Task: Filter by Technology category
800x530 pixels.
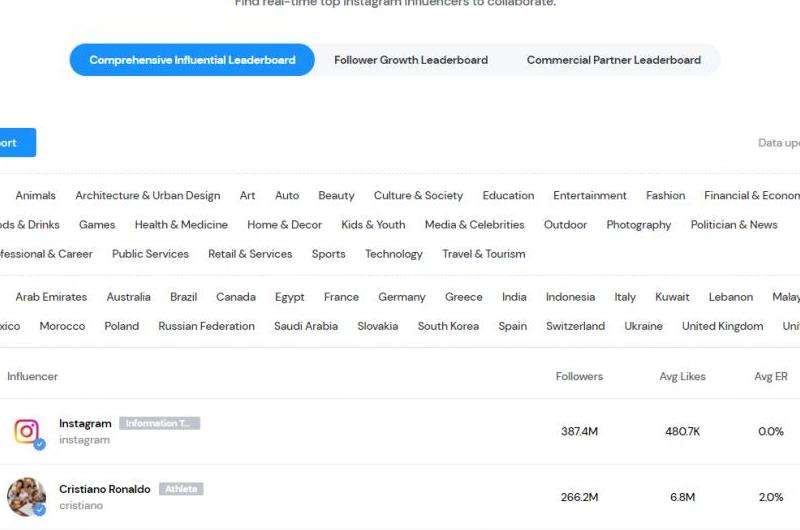Action: (x=393, y=254)
